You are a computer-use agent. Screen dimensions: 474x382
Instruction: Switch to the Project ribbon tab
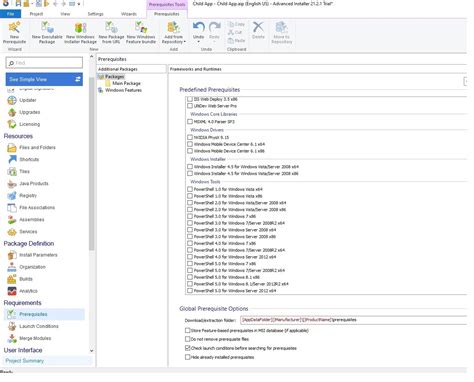coord(36,14)
